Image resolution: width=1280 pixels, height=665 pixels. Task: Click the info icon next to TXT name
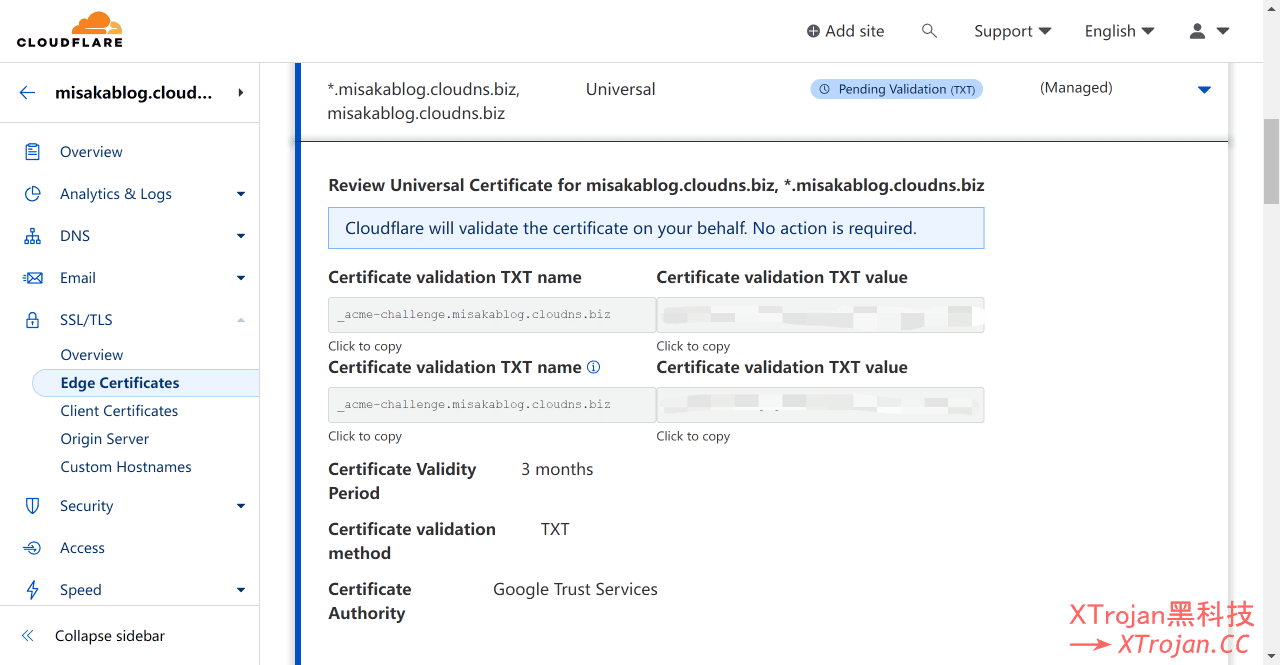coord(593,367)
